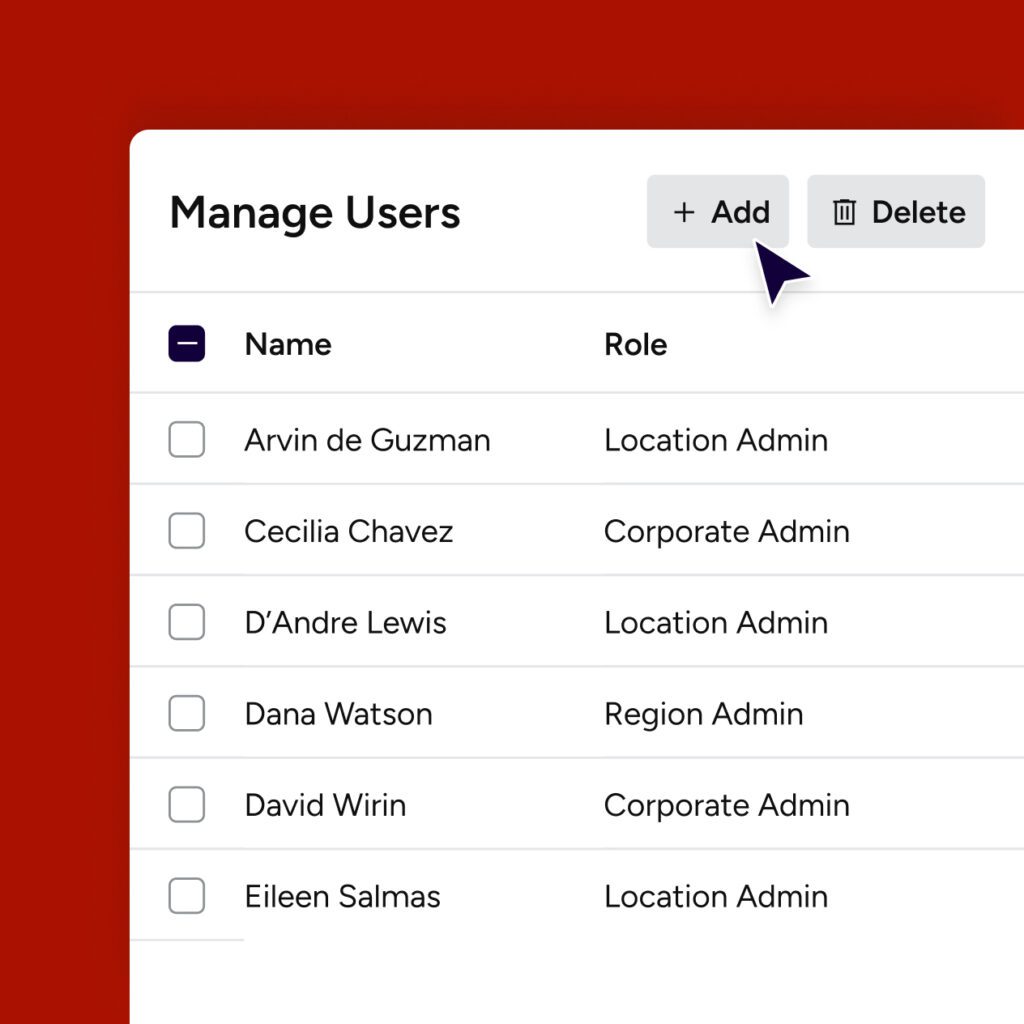This screenshot has width=1024, height=1024.
Task: Enable the Dana Watson checkbox
Action: 187,714
